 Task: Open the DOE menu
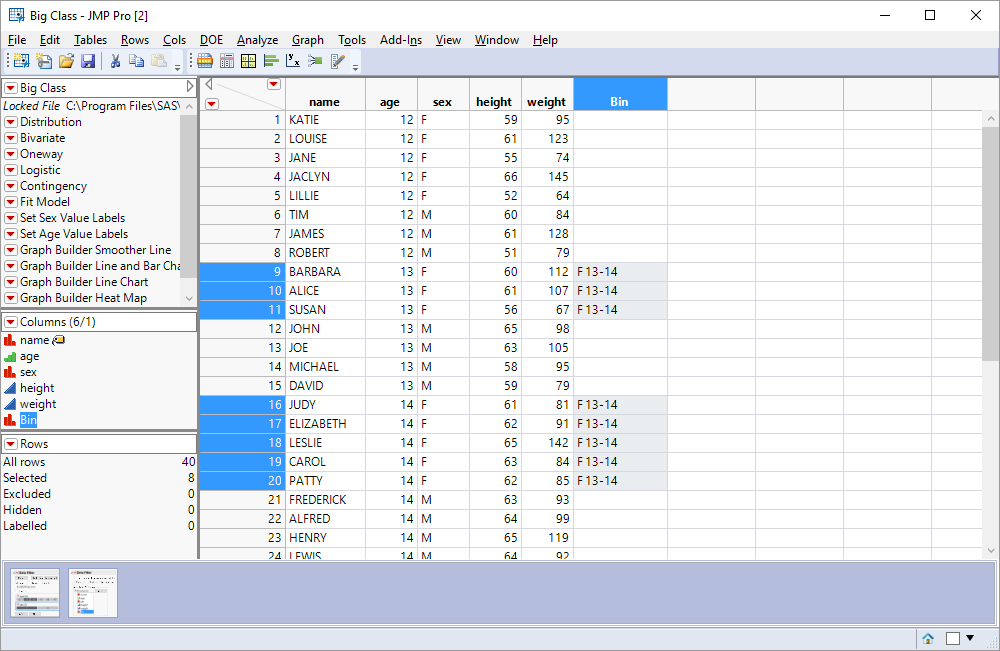point(211,40)
